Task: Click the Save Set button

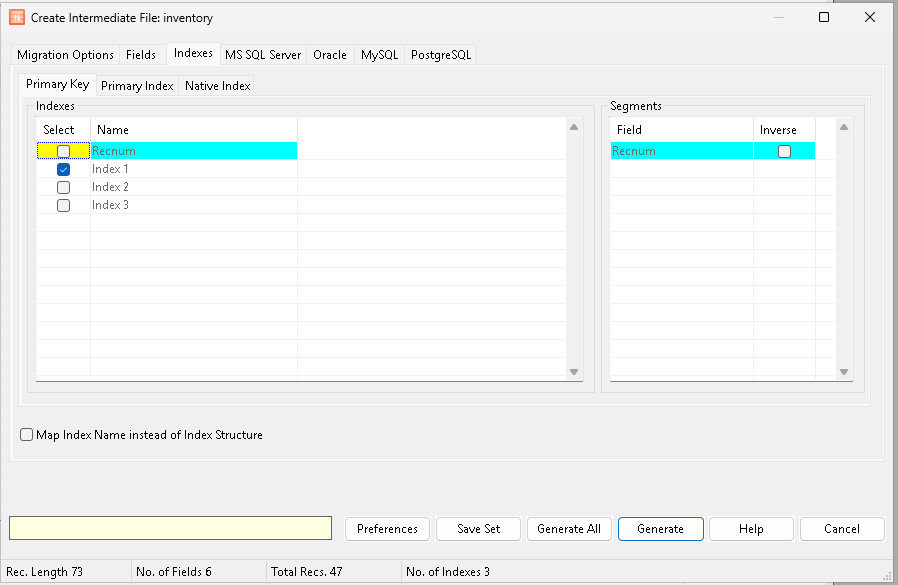Action: pos(478,529)
